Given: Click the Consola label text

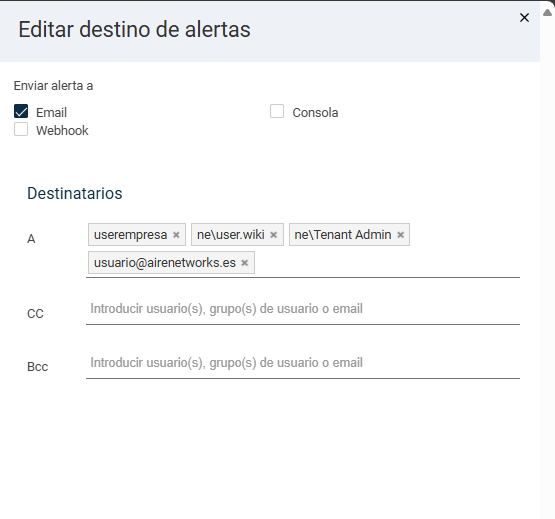Looking at the screenshot, I should (315, 113).
